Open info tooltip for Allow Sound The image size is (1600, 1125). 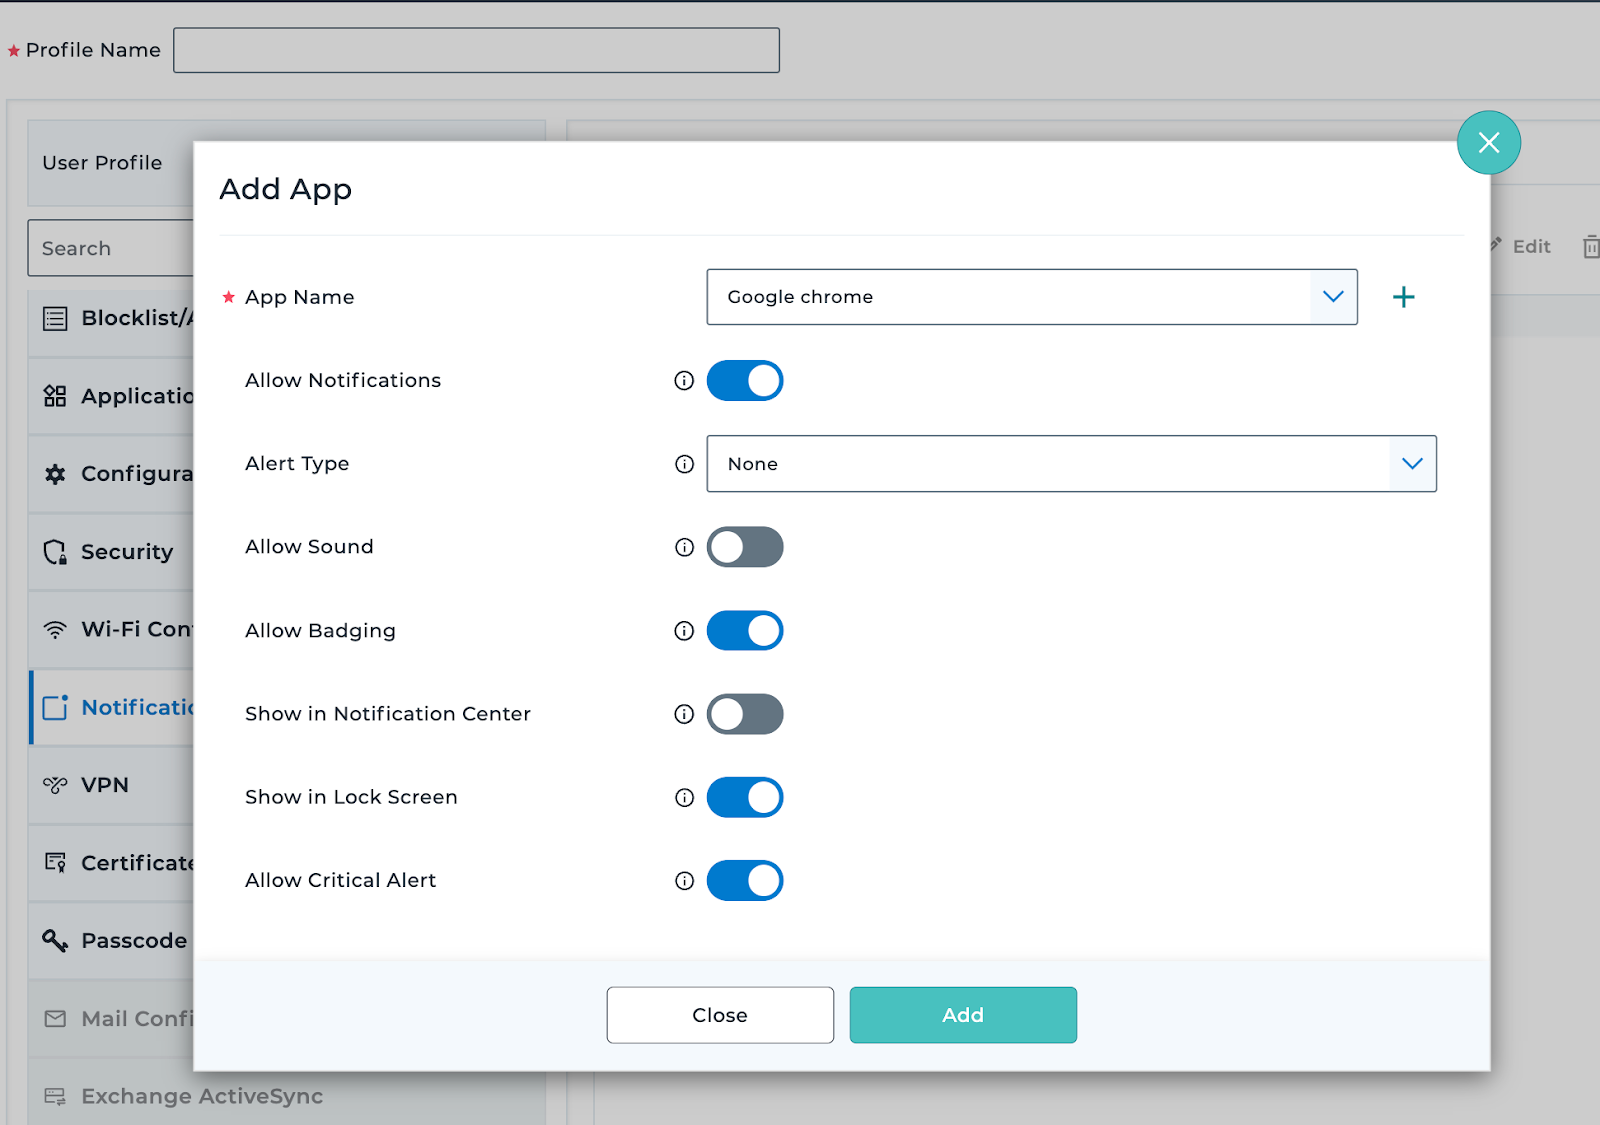[x=684, y=547]
